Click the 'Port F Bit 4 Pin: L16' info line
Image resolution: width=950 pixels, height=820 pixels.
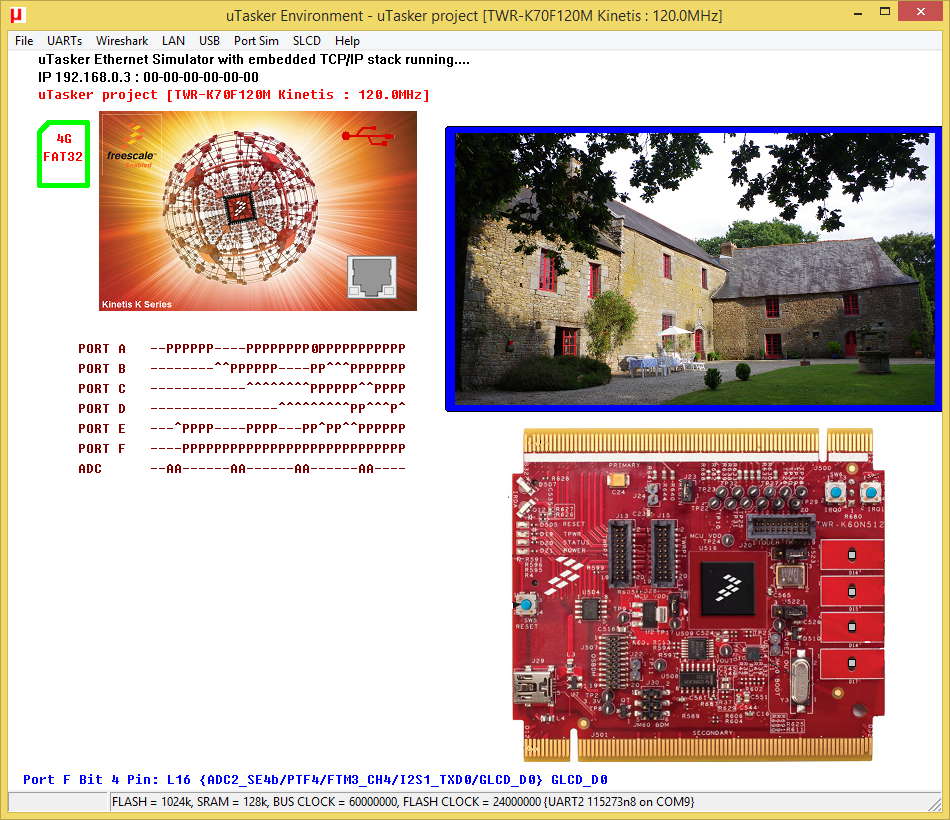click(x=315, y=779)
